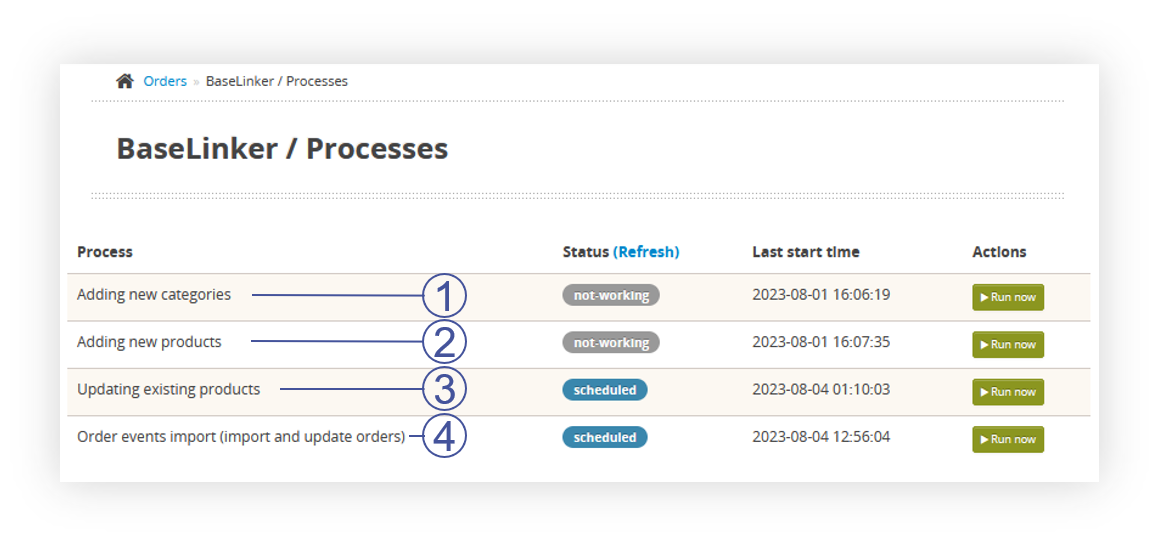Click the Actions column header
Image resolution: width=1170 pixels, height=545 pixels.
tap(999, 252)
